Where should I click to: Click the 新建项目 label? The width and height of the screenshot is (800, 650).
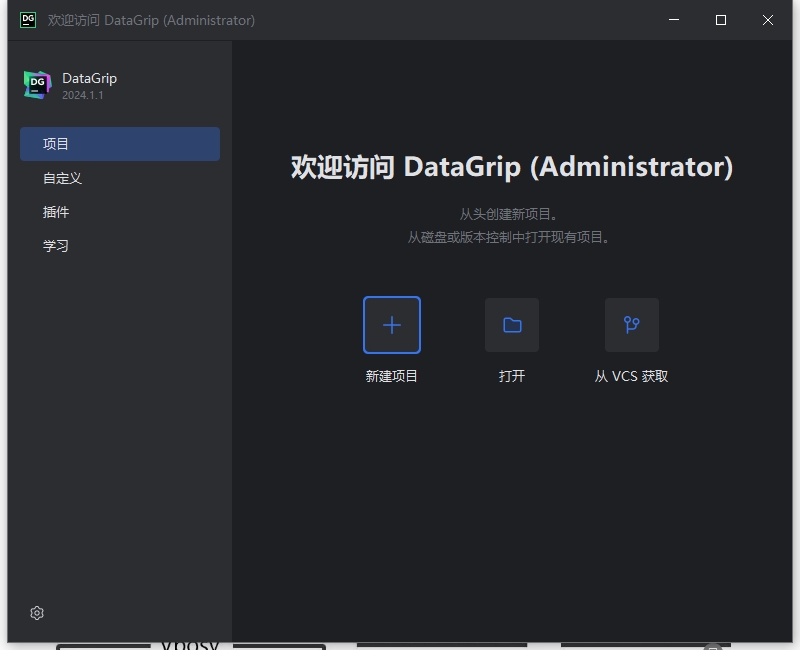click(x=391, y=376)
